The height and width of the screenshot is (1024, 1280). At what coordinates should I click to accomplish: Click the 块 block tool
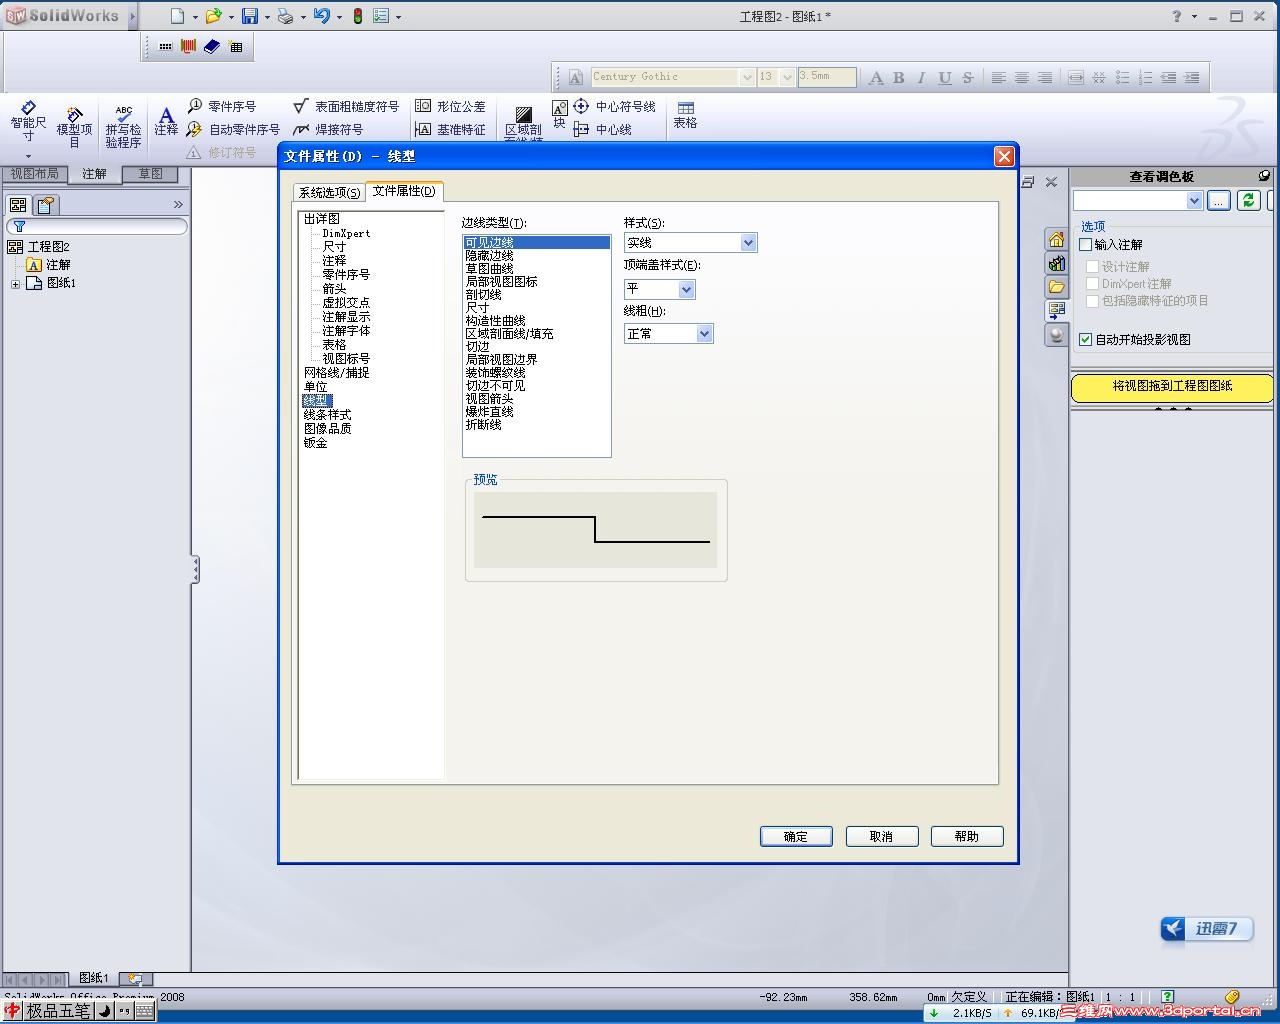click(559, 115)
